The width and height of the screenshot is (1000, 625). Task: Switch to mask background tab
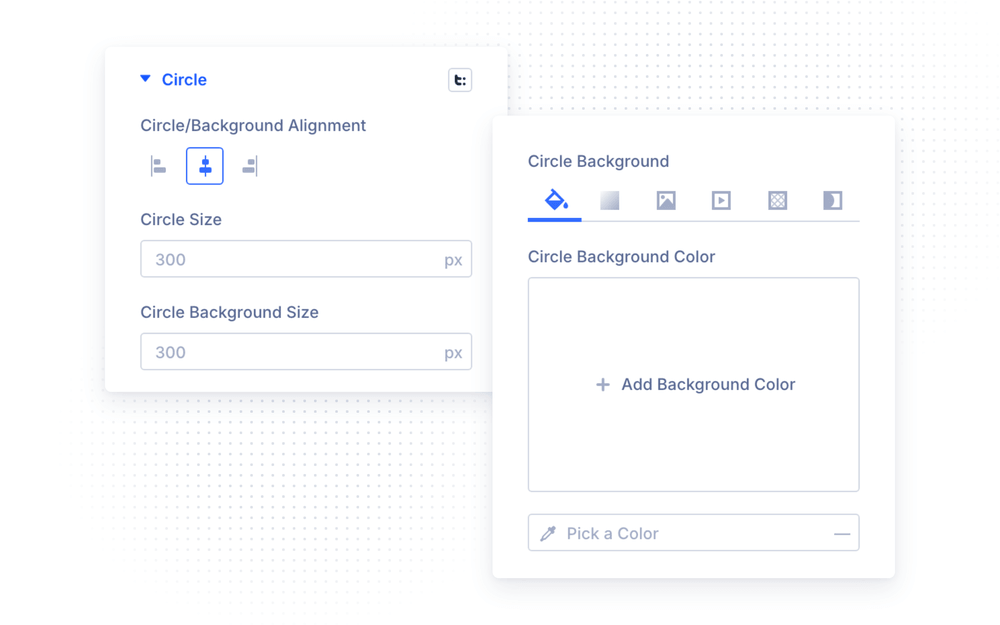coord(832,201)
